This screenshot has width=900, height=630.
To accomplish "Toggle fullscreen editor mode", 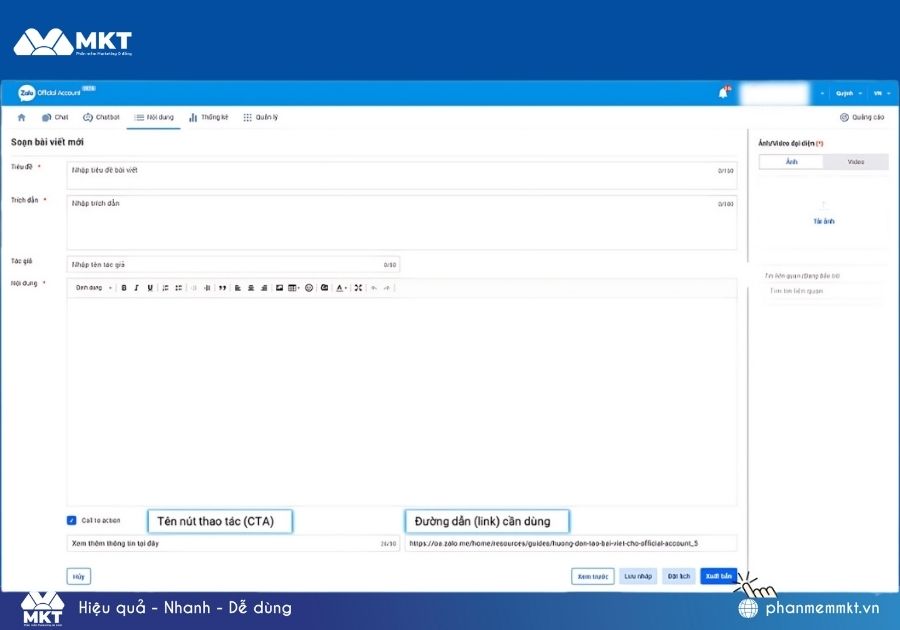I will click(x=358, y=288).
